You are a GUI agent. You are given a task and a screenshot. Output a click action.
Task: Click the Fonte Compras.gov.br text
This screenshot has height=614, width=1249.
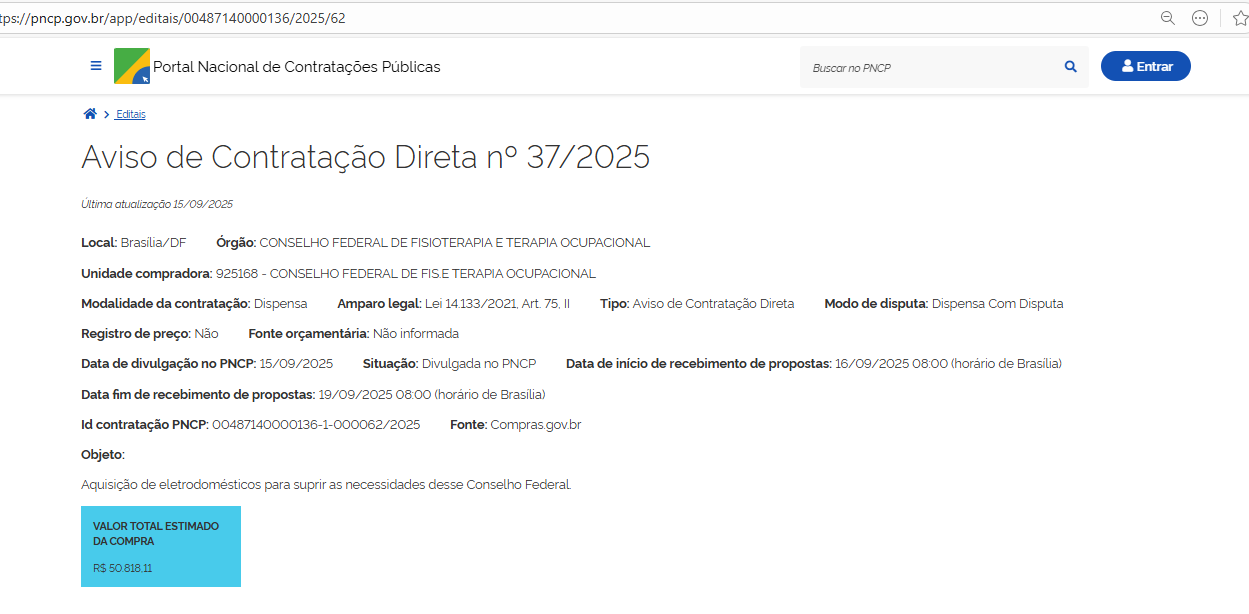(535, 424)
